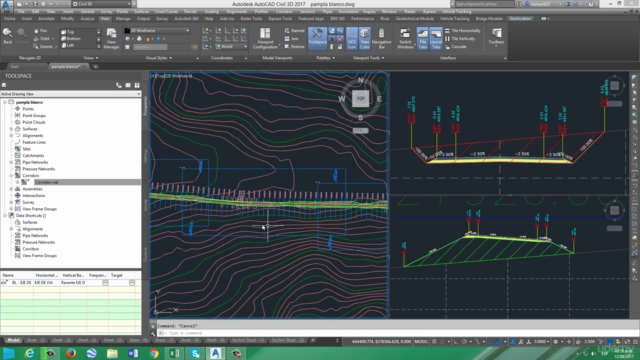This screenshot has width=640, height=360.
Task: Select Alignments under pampla blanco
Action: pyautogui.click(x=33, y=136)
